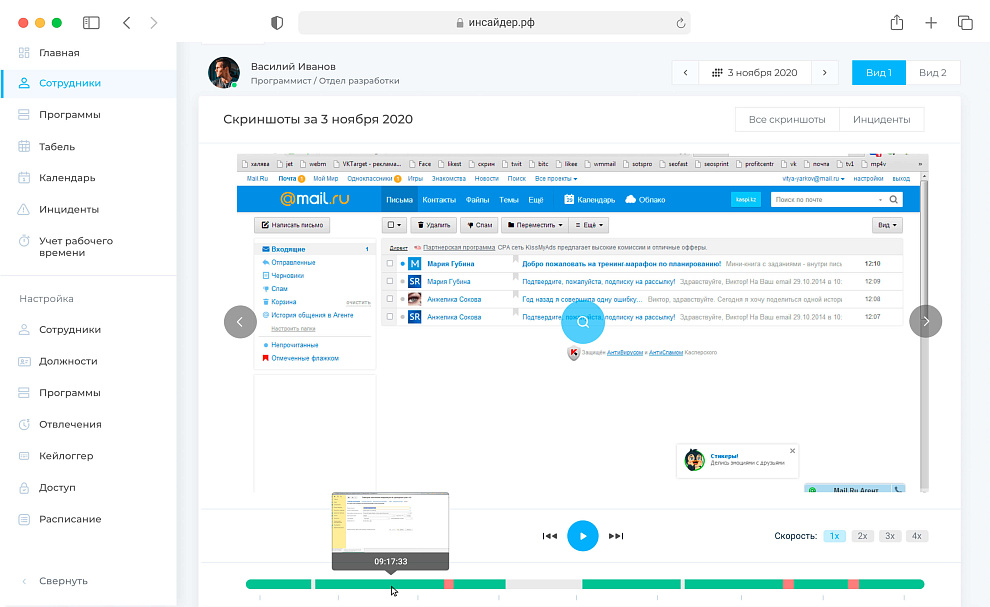Advance to next screenshot with right arrow

click(925, 321)
